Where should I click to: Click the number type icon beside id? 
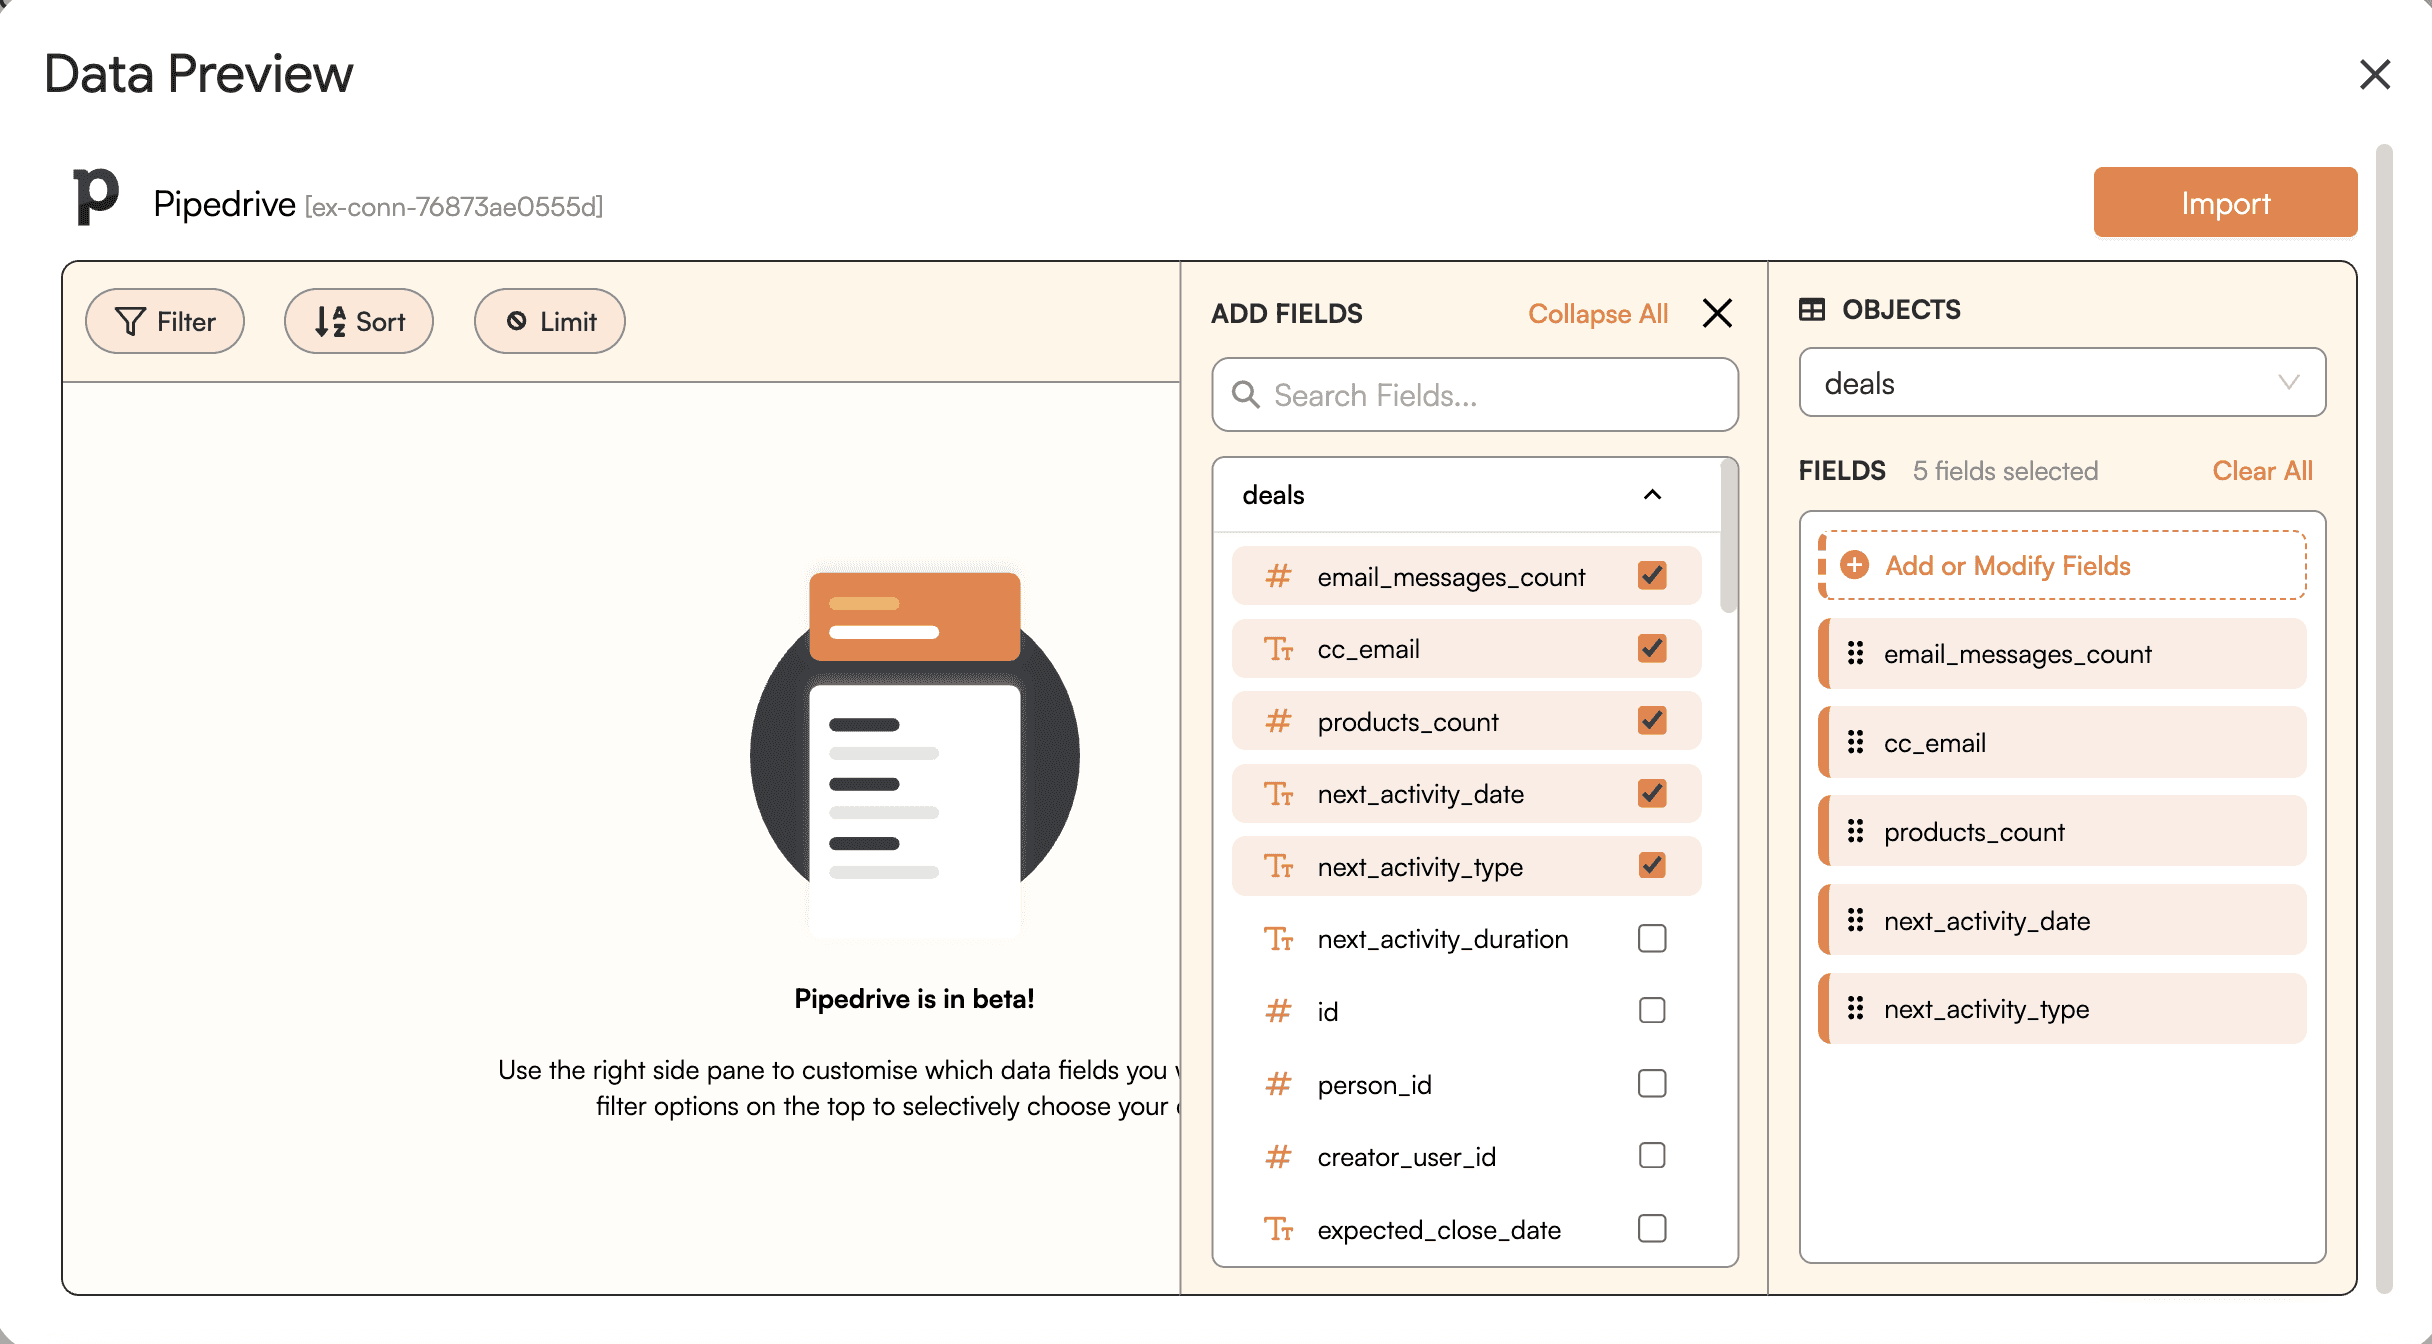coord(1278,1011)
